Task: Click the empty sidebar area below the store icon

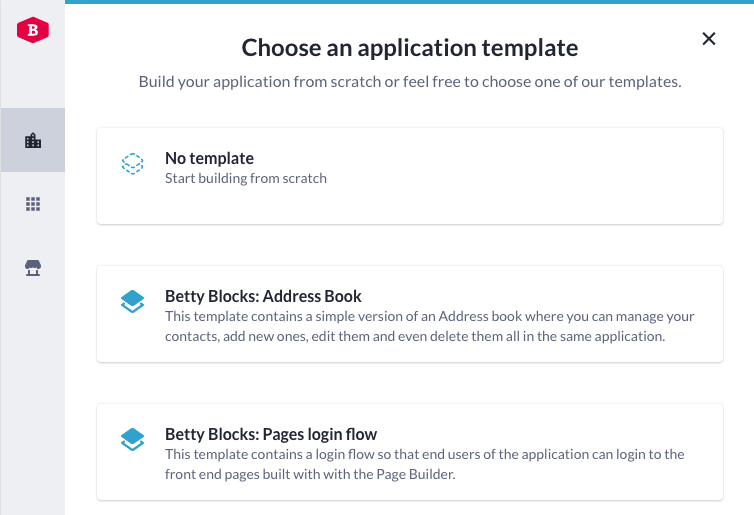Action: click(x=33, y=400)
